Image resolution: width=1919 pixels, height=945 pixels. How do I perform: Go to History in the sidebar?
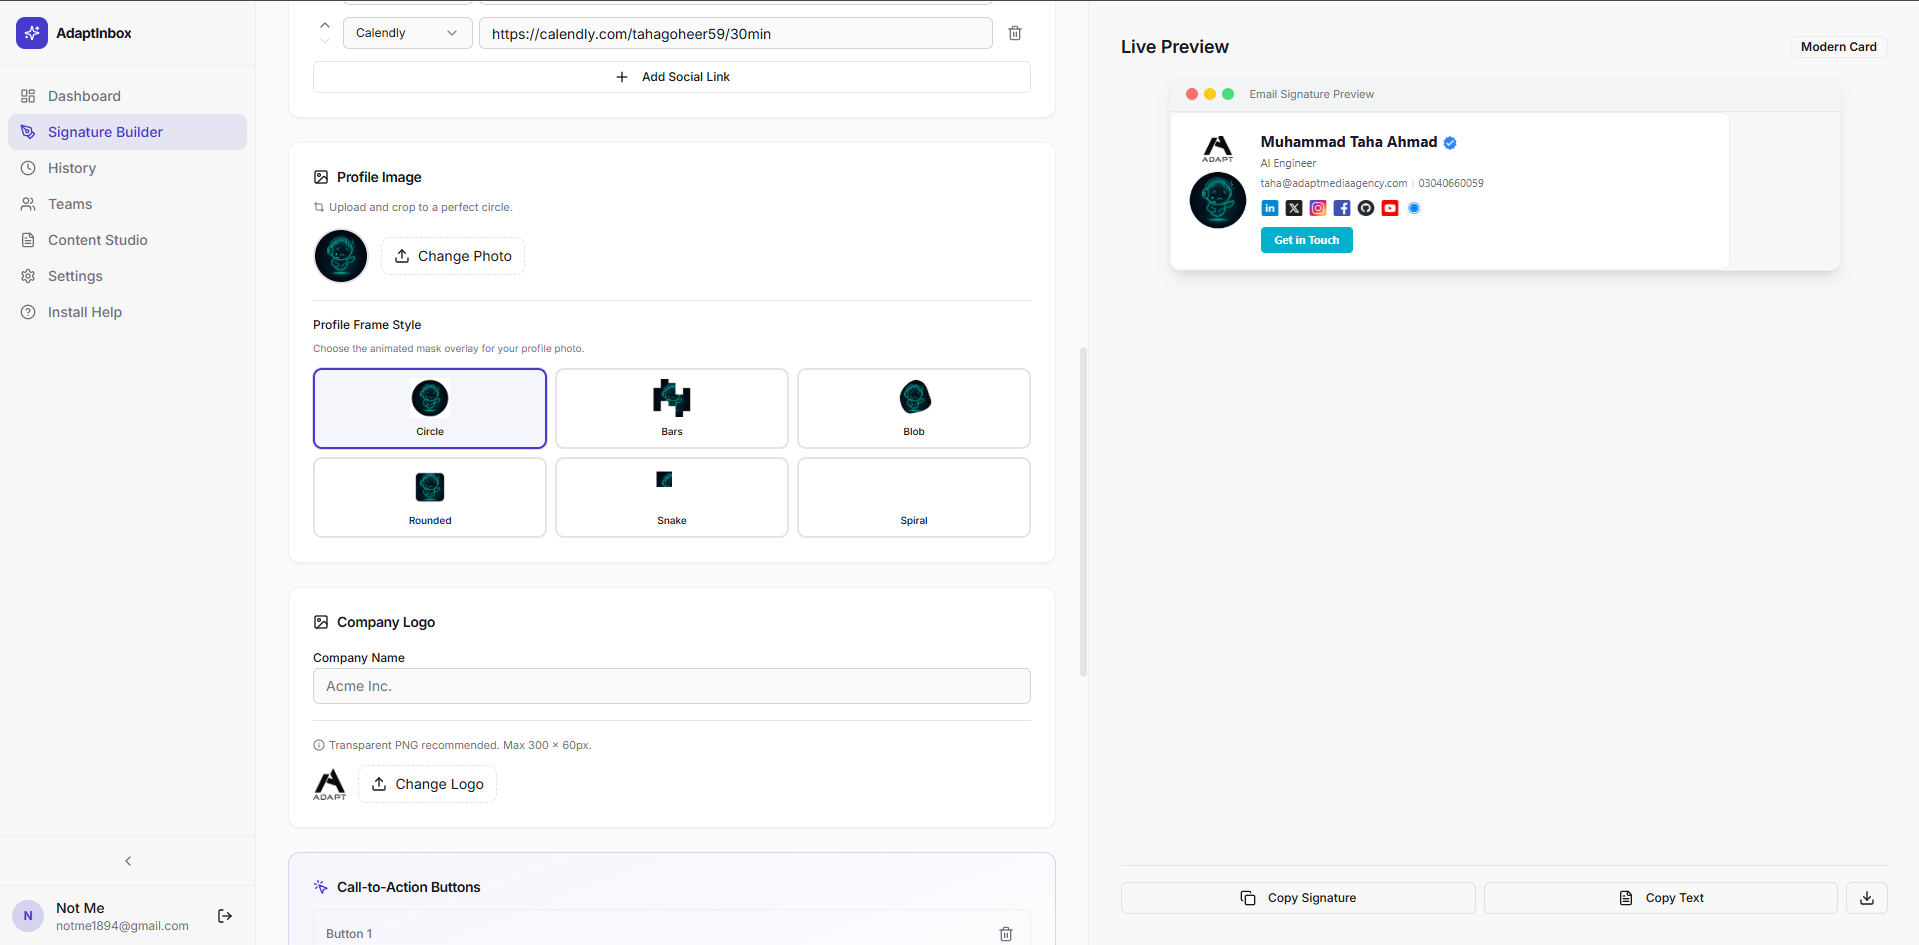tap(127, 168)
